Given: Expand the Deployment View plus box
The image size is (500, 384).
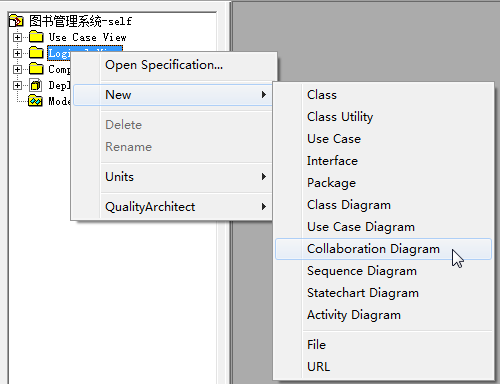Looking at the screenshot, I should click(17, 85).
